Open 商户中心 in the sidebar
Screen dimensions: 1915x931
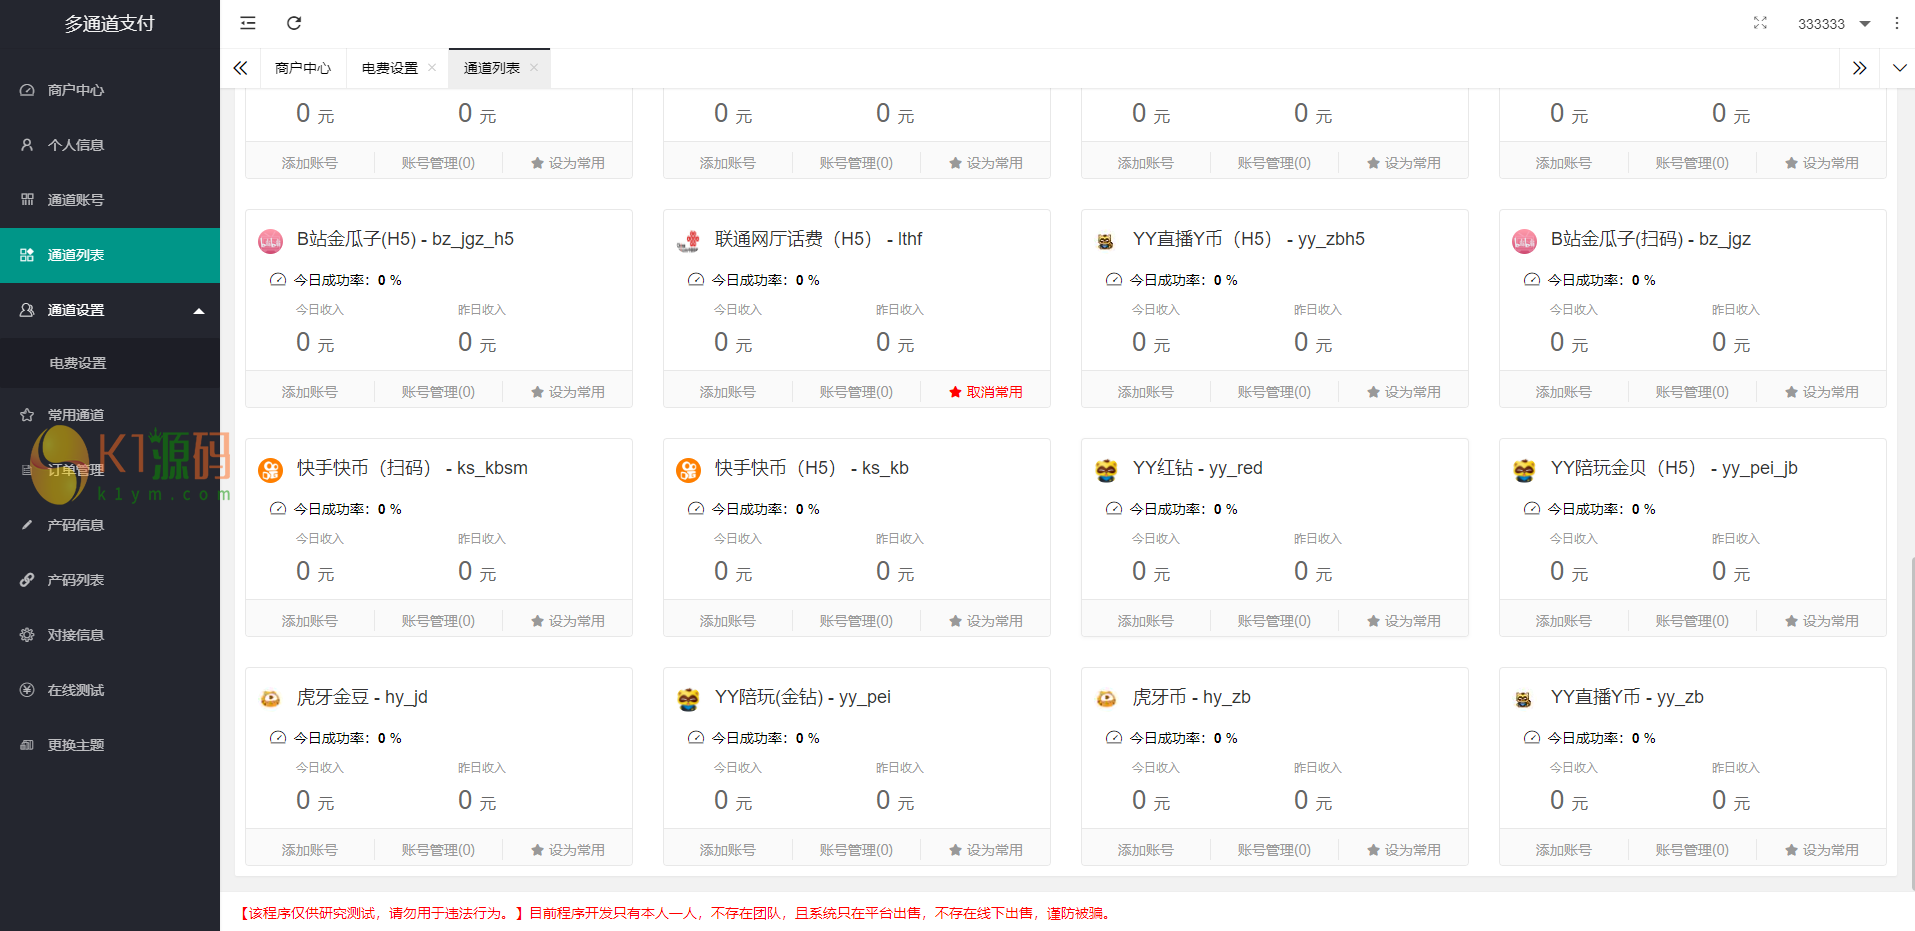110,90
